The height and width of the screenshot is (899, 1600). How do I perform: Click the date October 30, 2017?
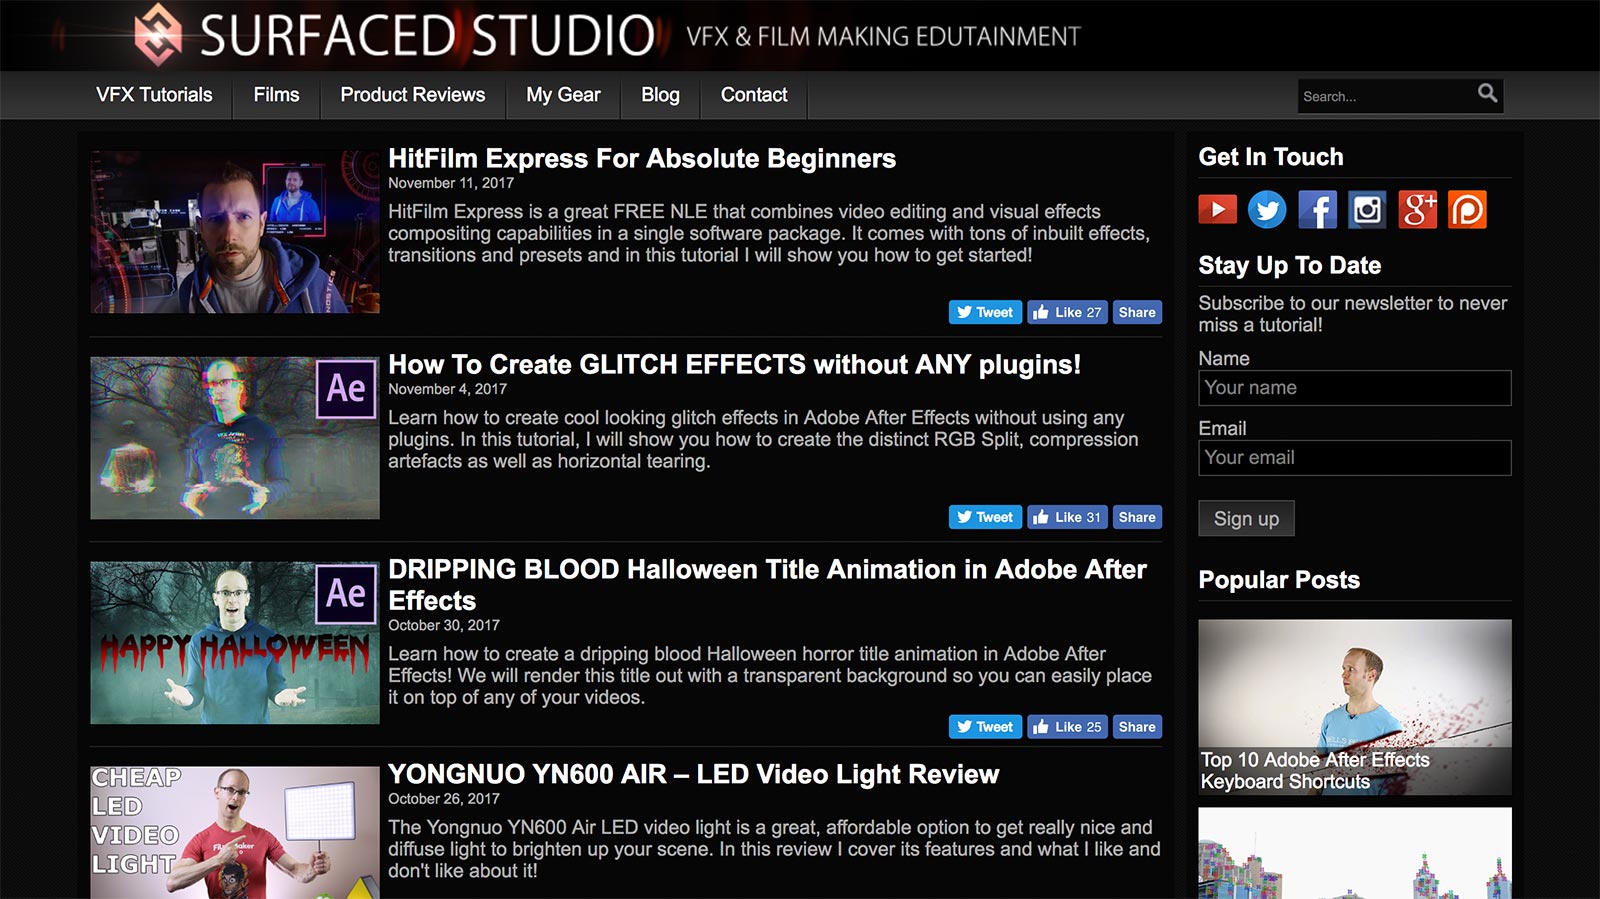[444, 625]
